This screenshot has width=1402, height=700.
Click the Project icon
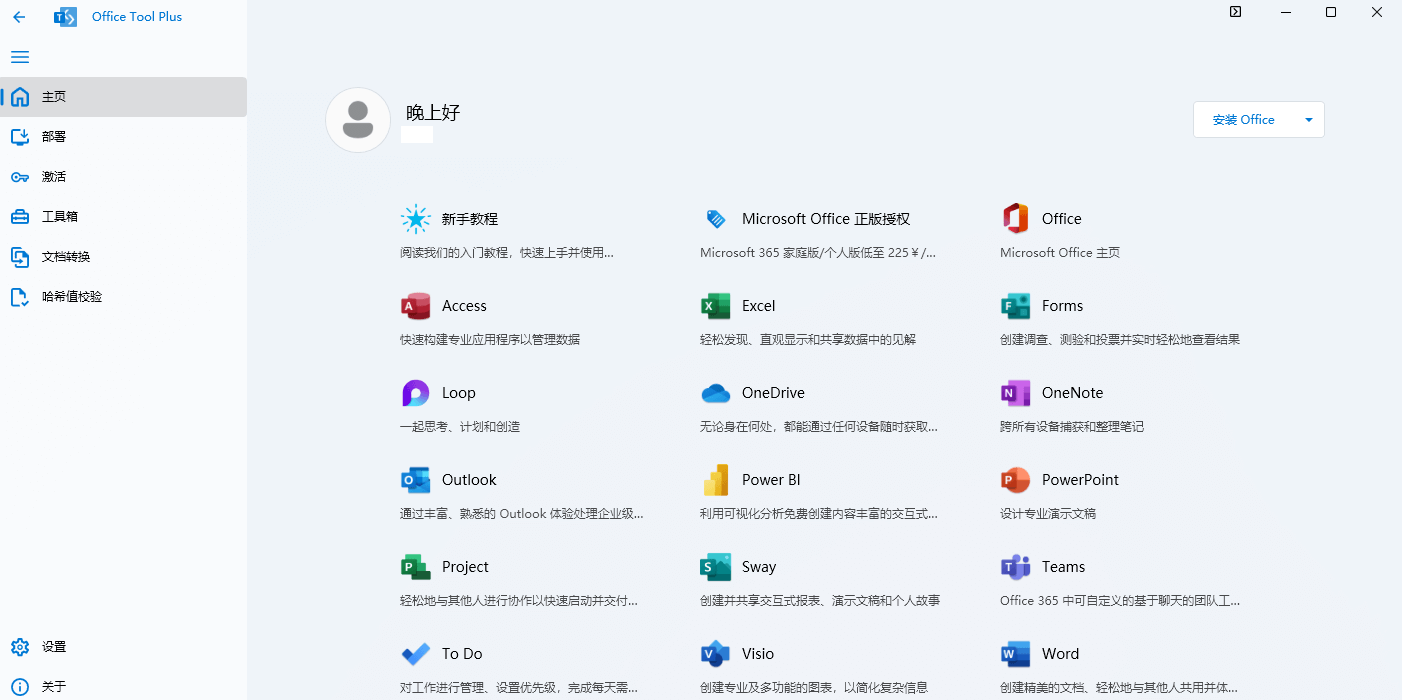tap(415, 567)
